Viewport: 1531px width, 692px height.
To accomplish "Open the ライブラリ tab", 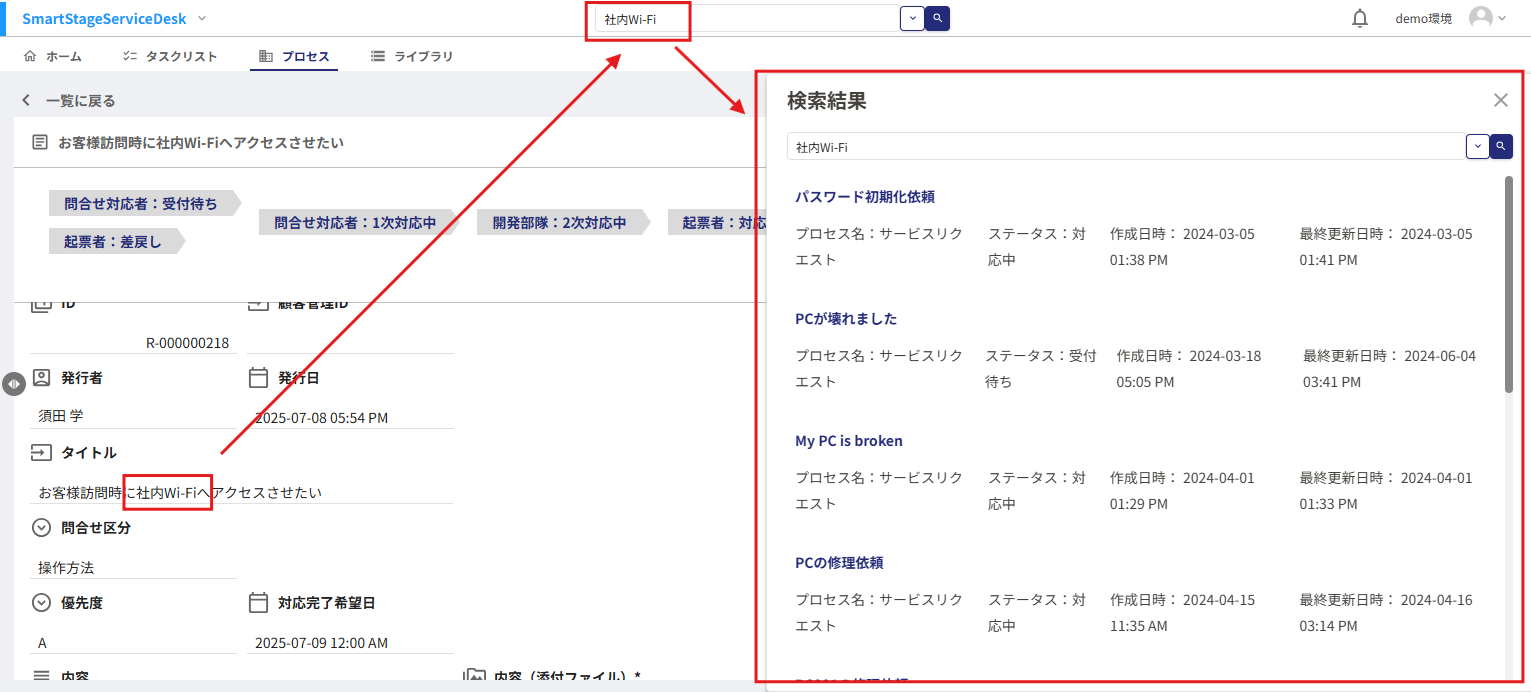I will point(412,57).
